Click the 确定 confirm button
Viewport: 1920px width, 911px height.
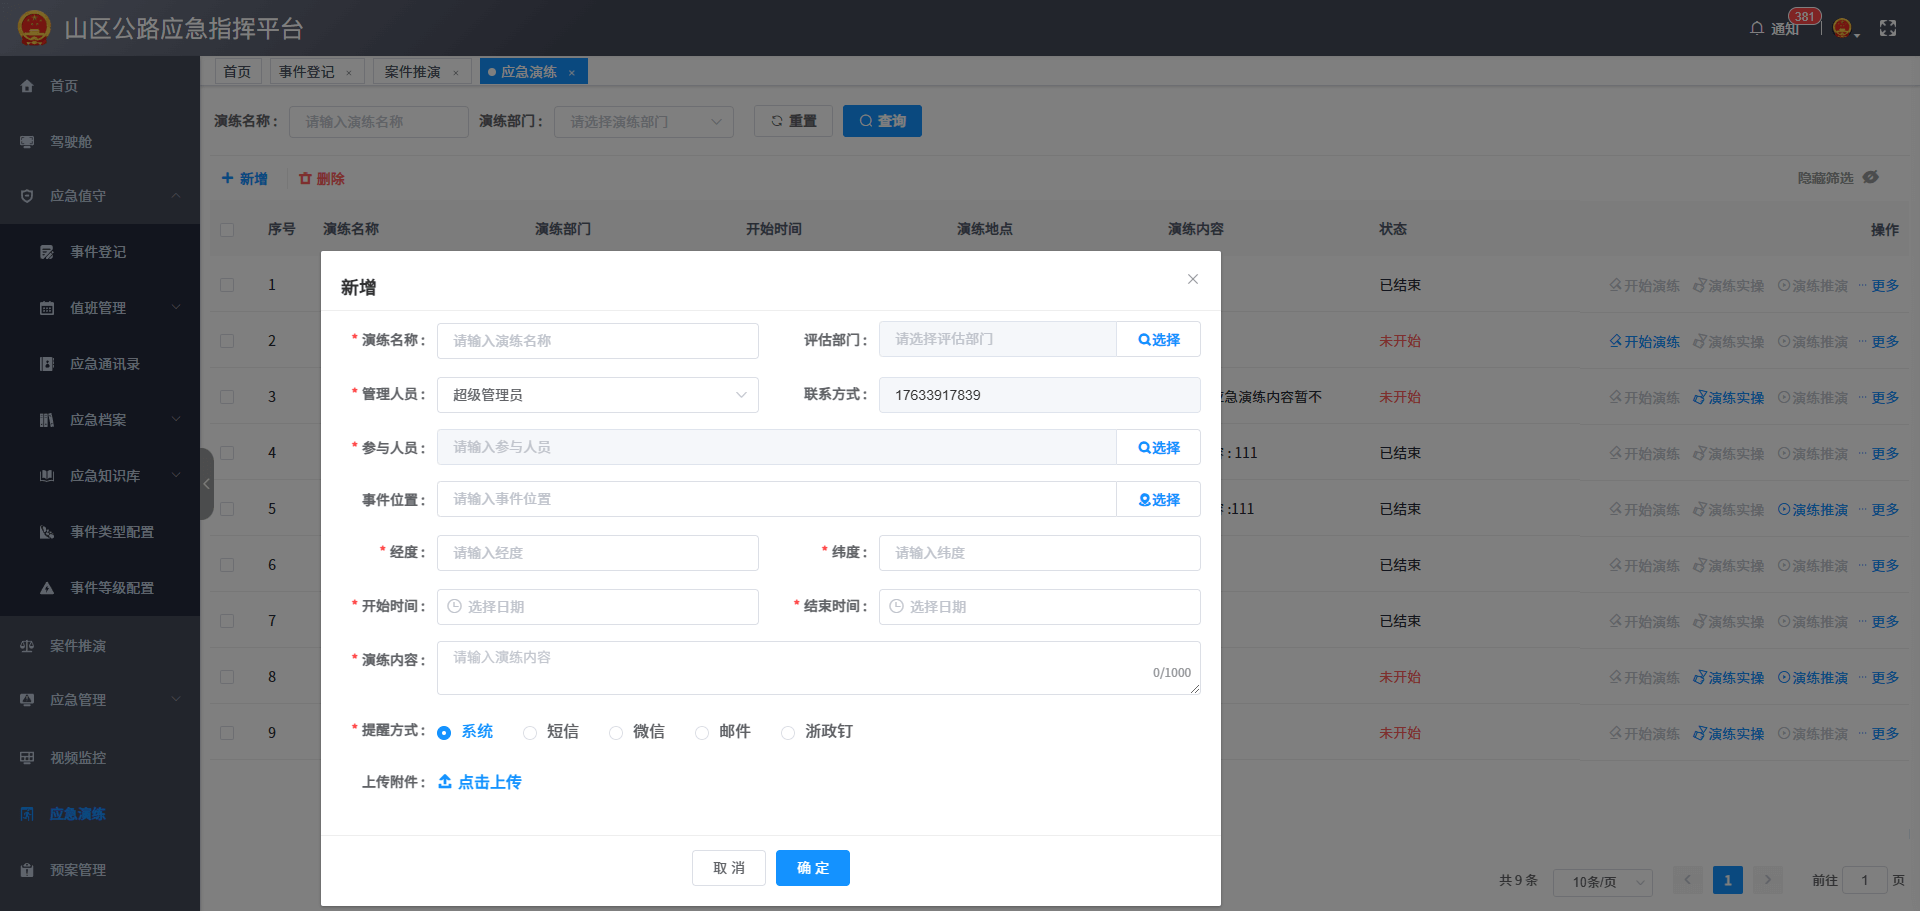(812, 868)
